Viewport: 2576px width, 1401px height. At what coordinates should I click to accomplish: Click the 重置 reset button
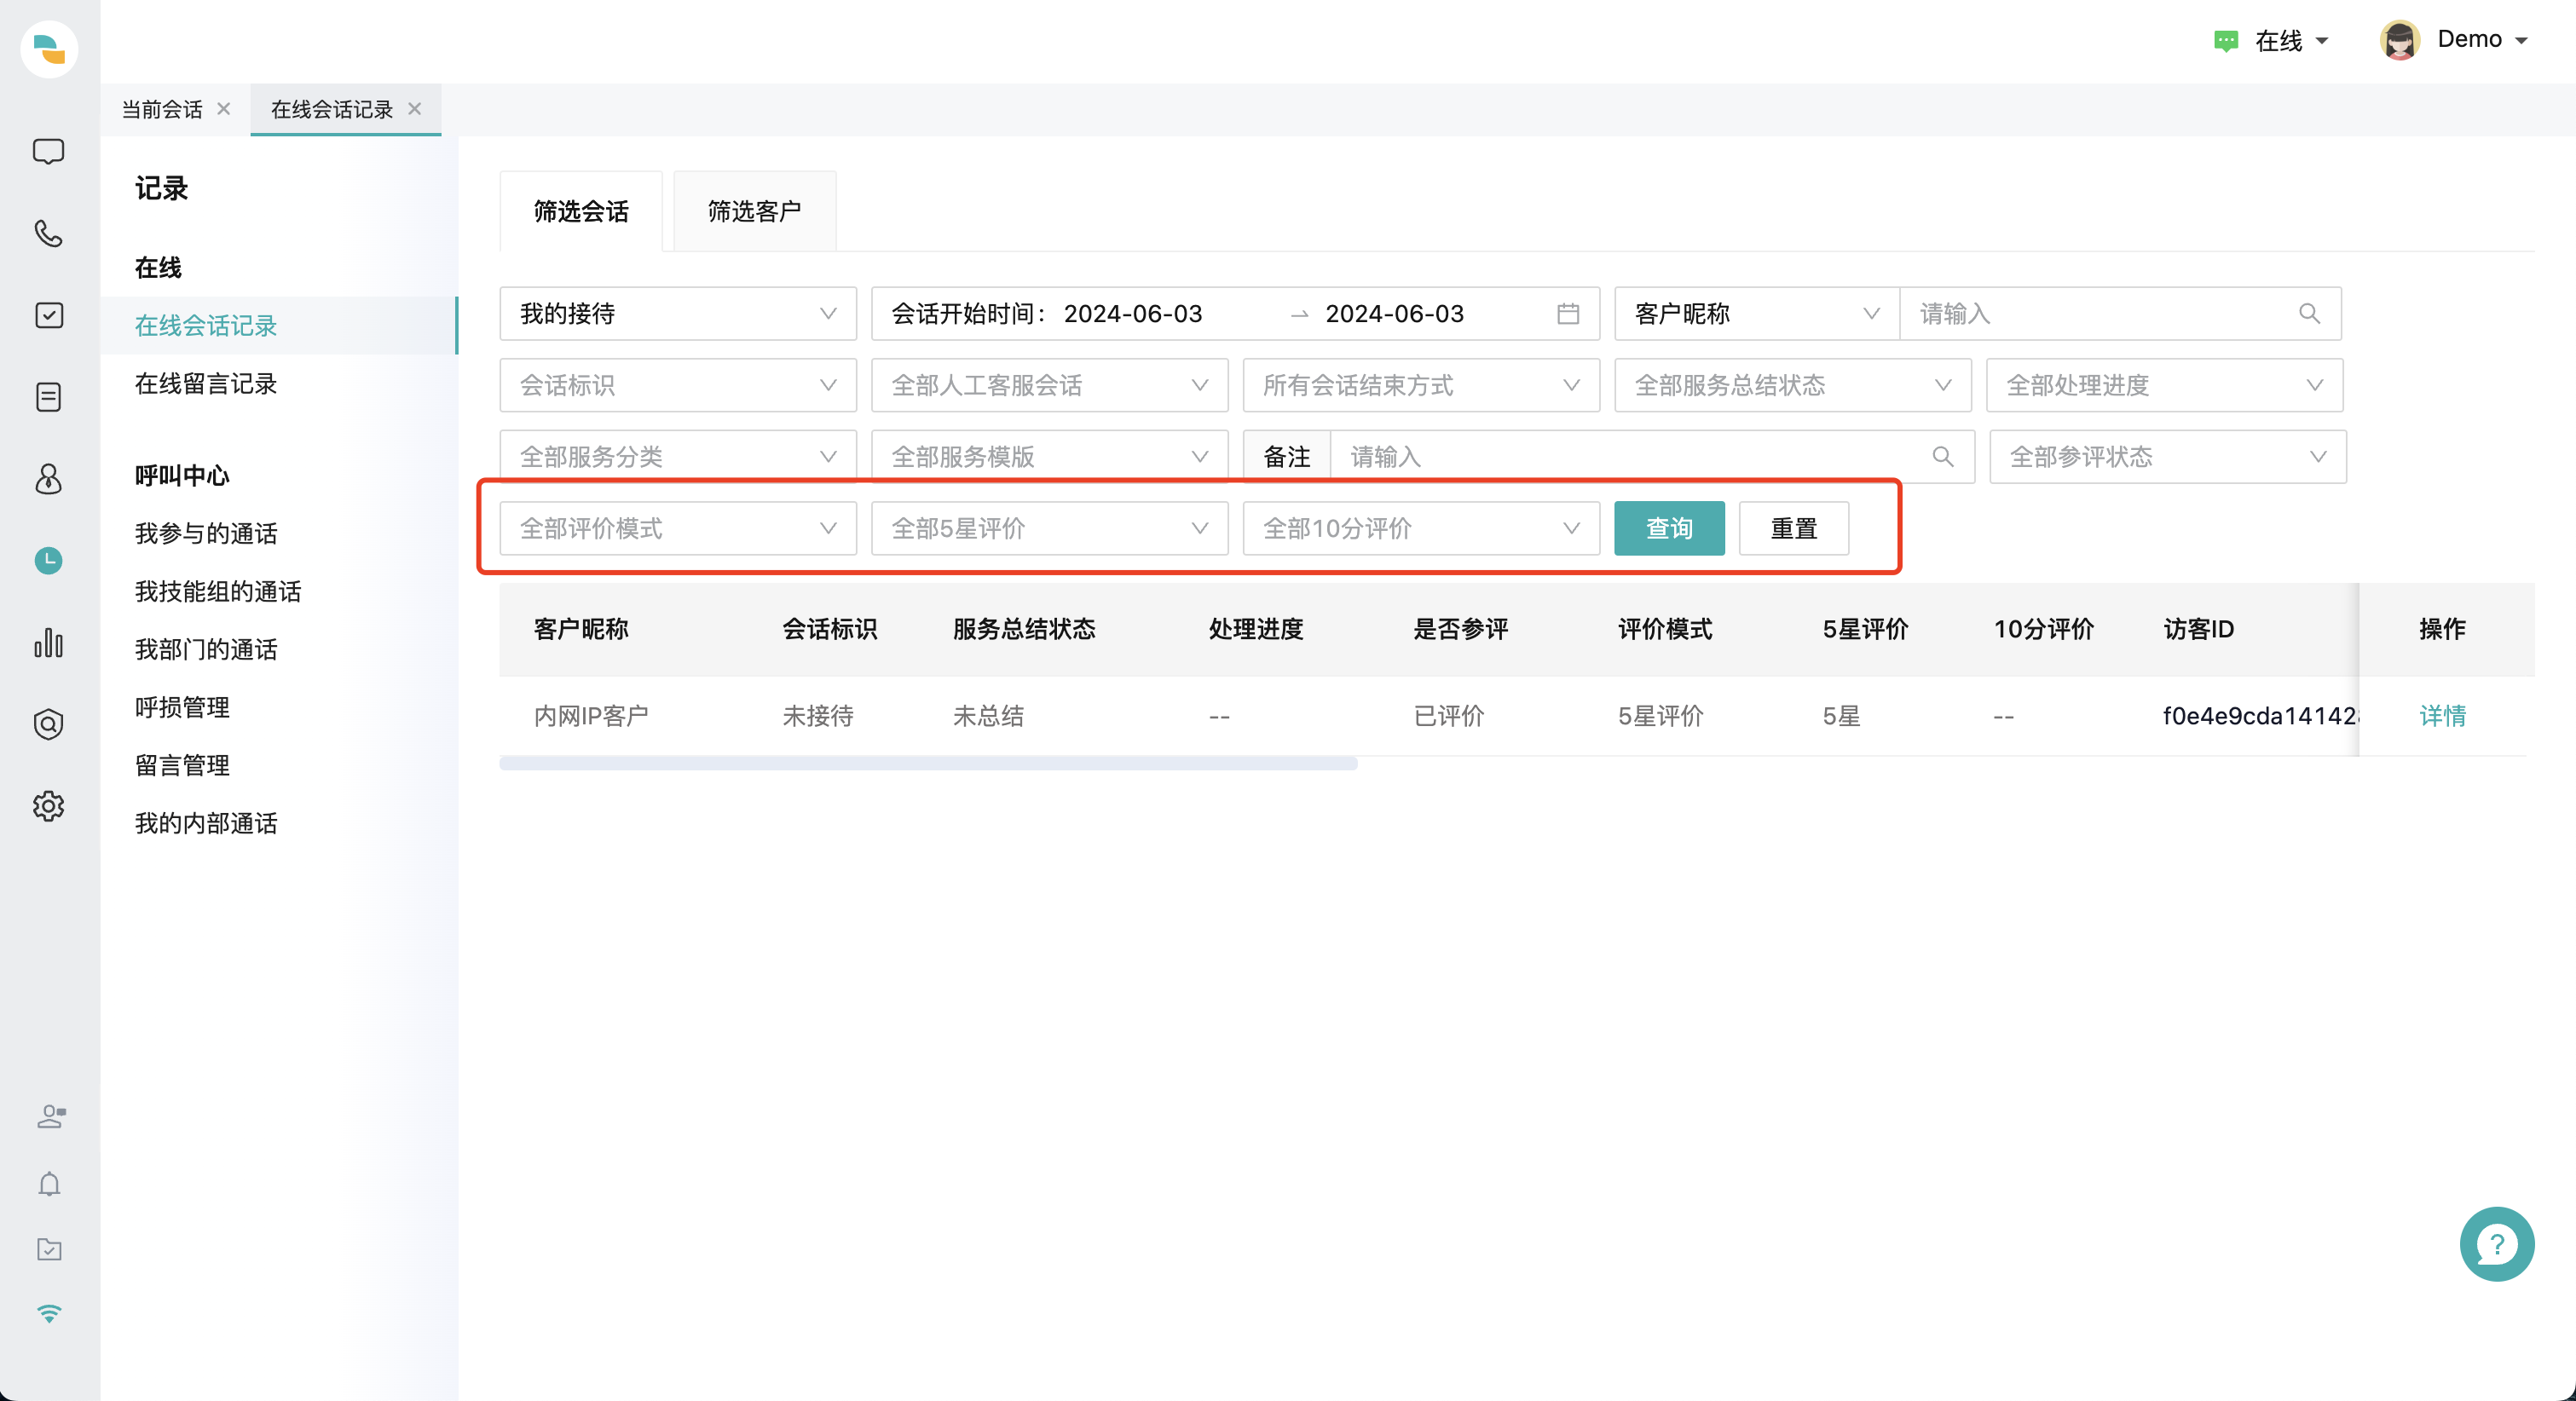click(x=1794, y=528)
